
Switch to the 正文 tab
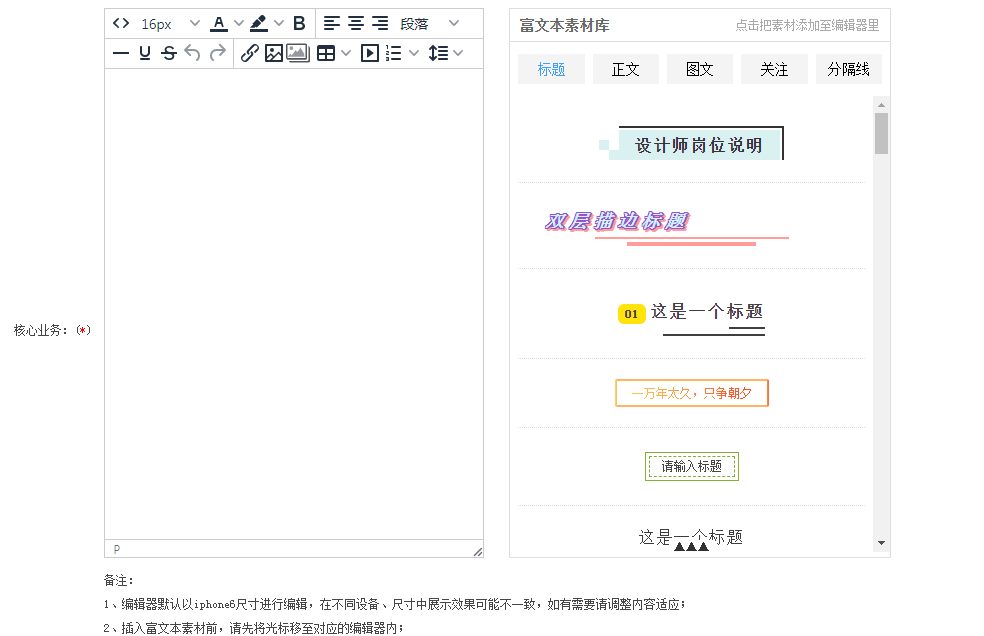pos(625,69)
